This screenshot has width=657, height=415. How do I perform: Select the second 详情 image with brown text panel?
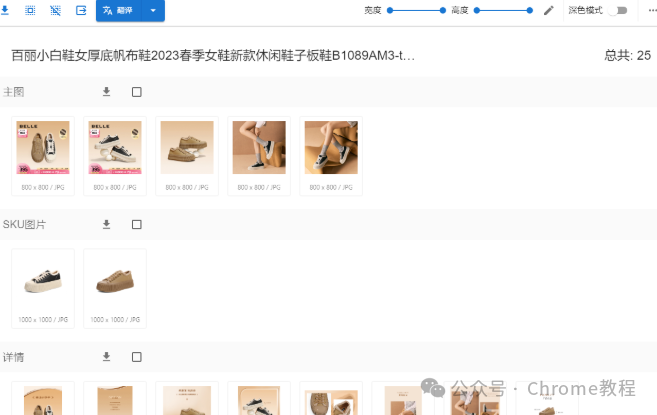[115, 400]
